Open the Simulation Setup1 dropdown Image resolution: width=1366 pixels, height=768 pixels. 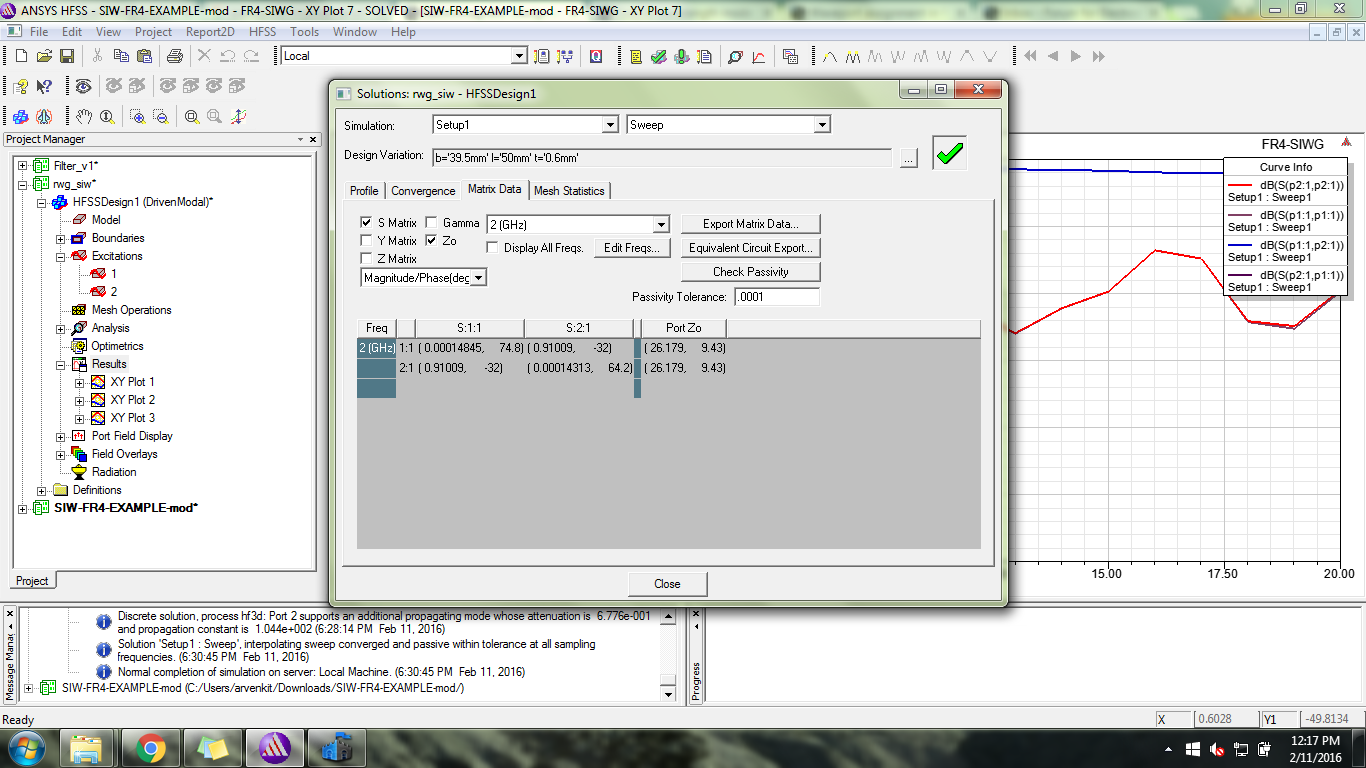tap(610, 125)
